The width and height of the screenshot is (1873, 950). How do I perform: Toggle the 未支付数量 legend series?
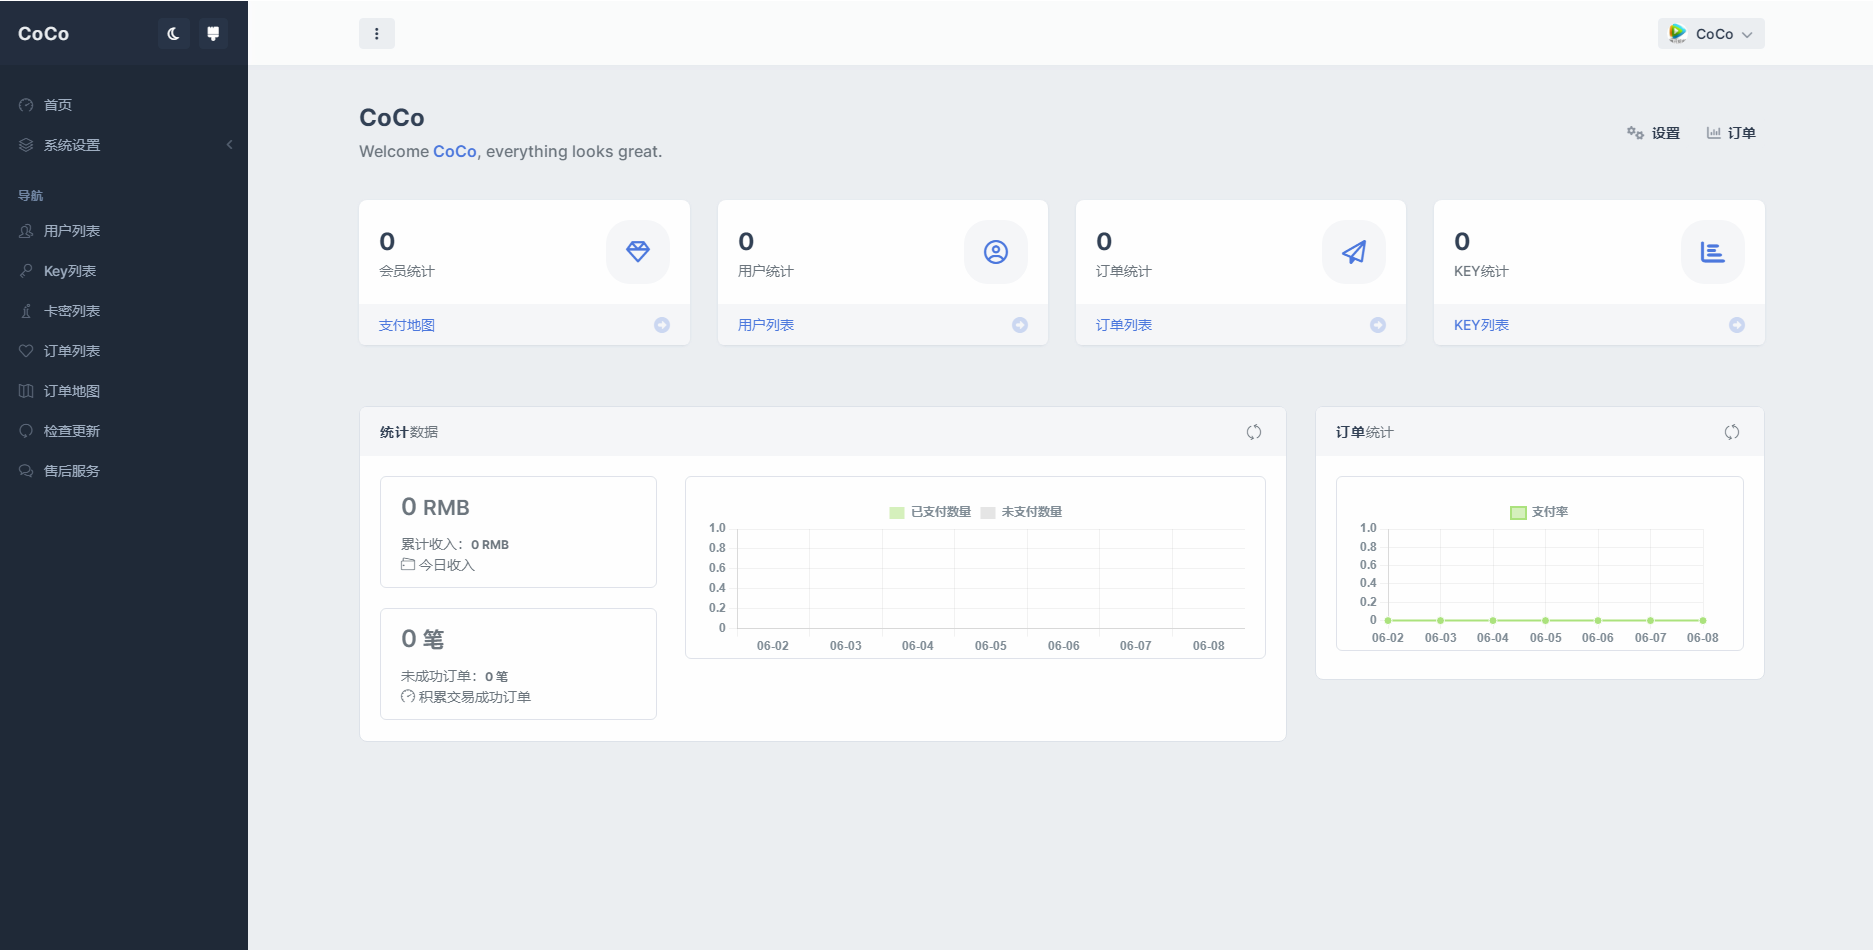(1021, 512)
